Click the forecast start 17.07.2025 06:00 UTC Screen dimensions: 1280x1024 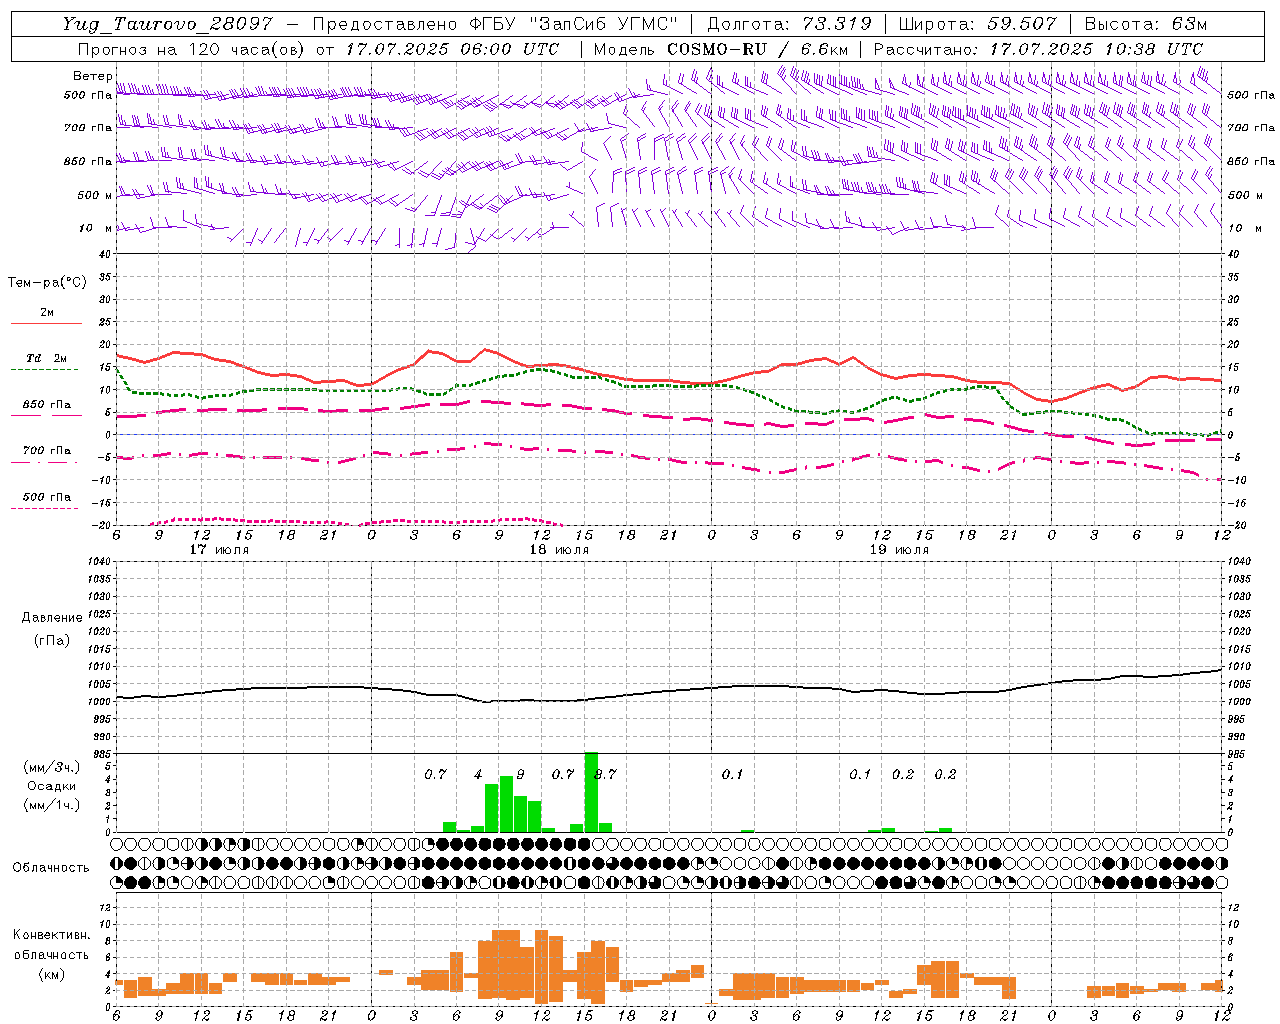[452, 49]
